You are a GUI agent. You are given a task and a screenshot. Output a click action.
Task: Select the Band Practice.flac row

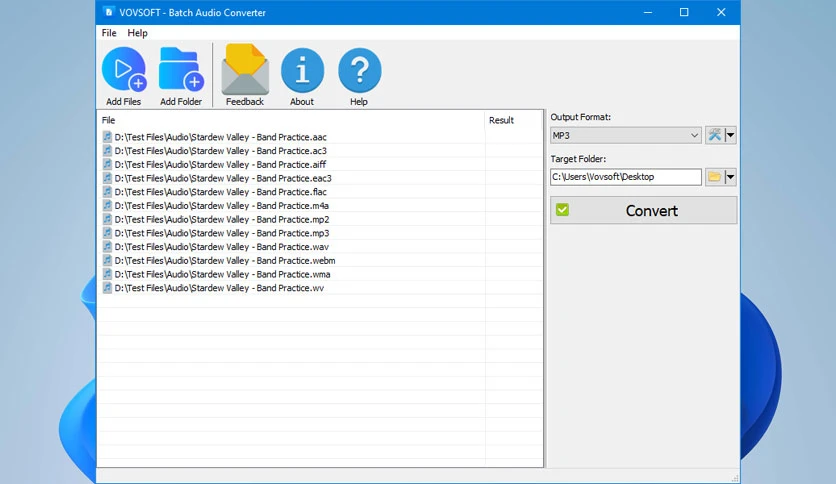(x=320, y=192)
